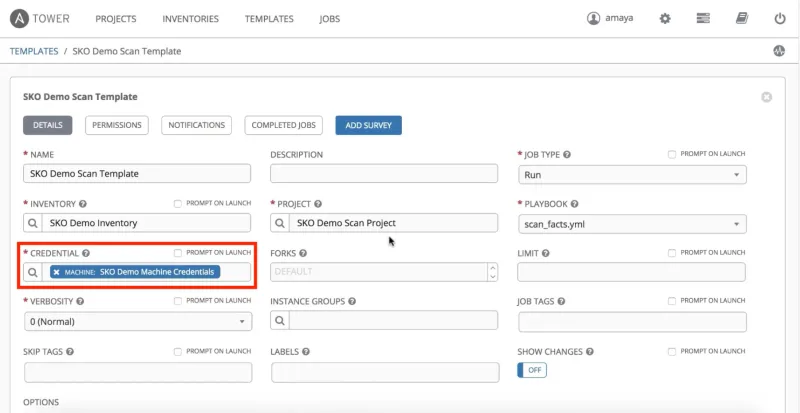This screenshot has height=413, width=800.
Task: Enable Prompt on Launch for Job Type
Action: tap(672, 154)
